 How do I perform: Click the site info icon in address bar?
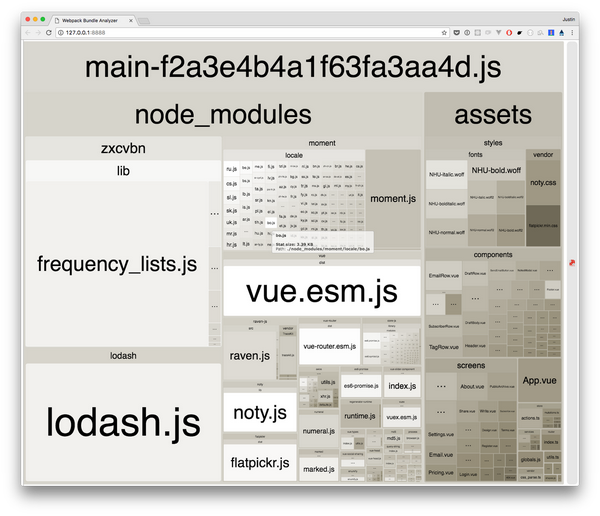tap(60, 33)
